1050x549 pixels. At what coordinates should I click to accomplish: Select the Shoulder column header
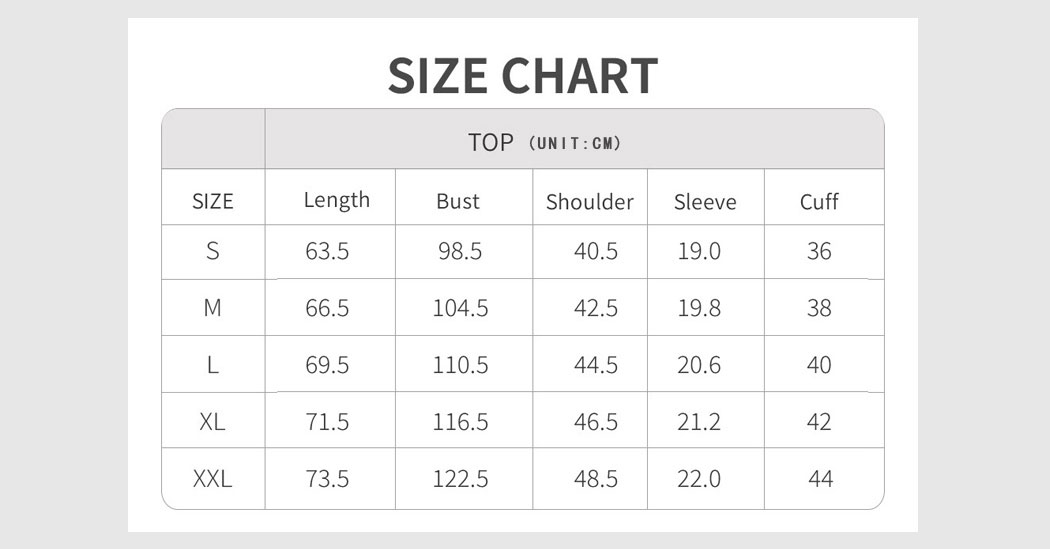click(x=590, y=202)
